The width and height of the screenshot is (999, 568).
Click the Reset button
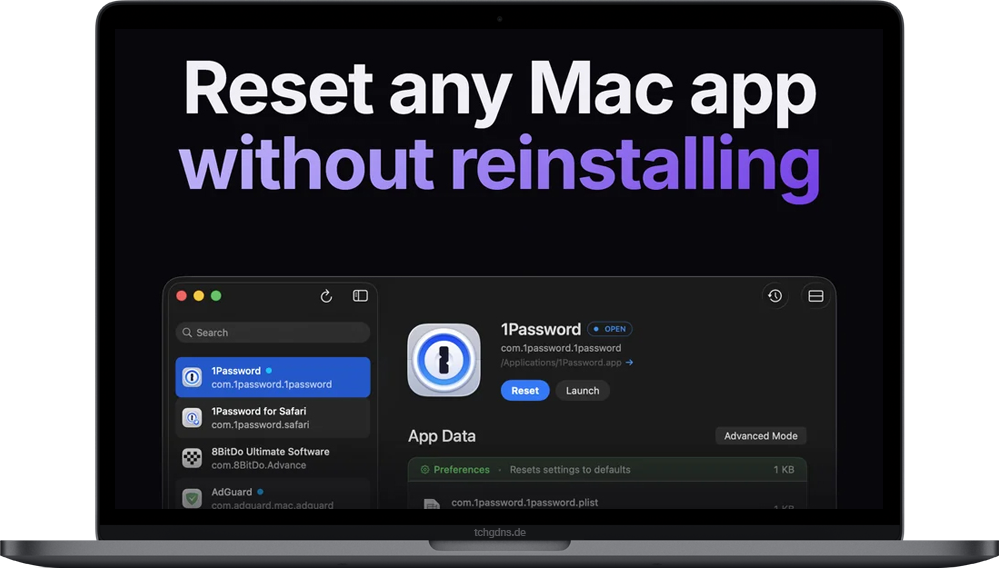(525, 390)
